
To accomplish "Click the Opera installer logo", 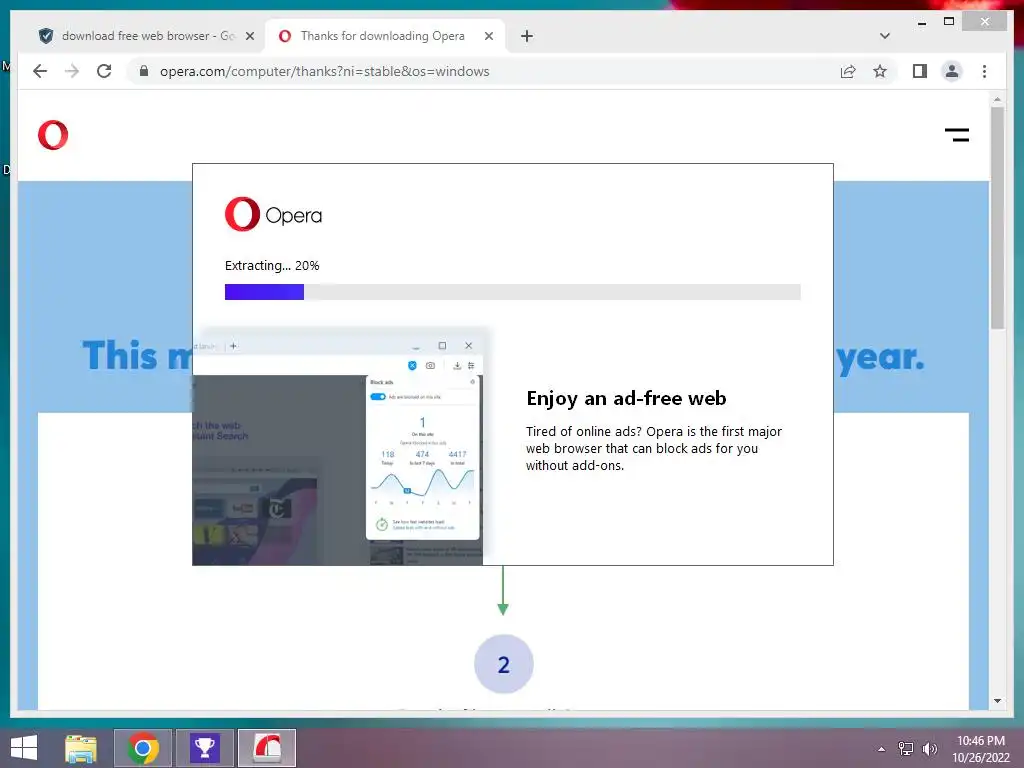I will [x=273, y=214].
